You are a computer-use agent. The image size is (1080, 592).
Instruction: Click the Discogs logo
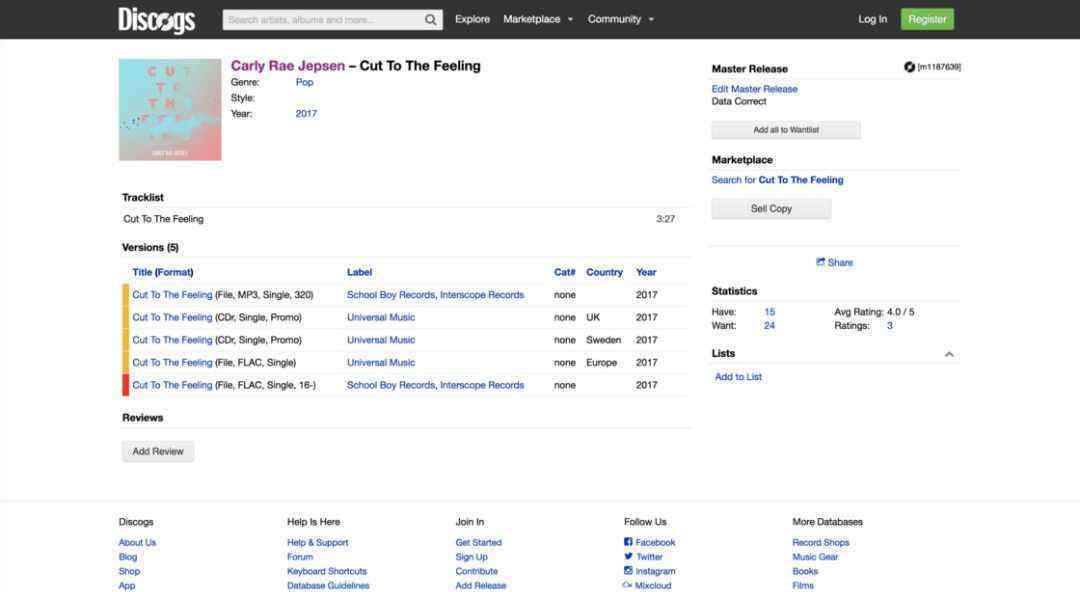[x=156, y=19]
